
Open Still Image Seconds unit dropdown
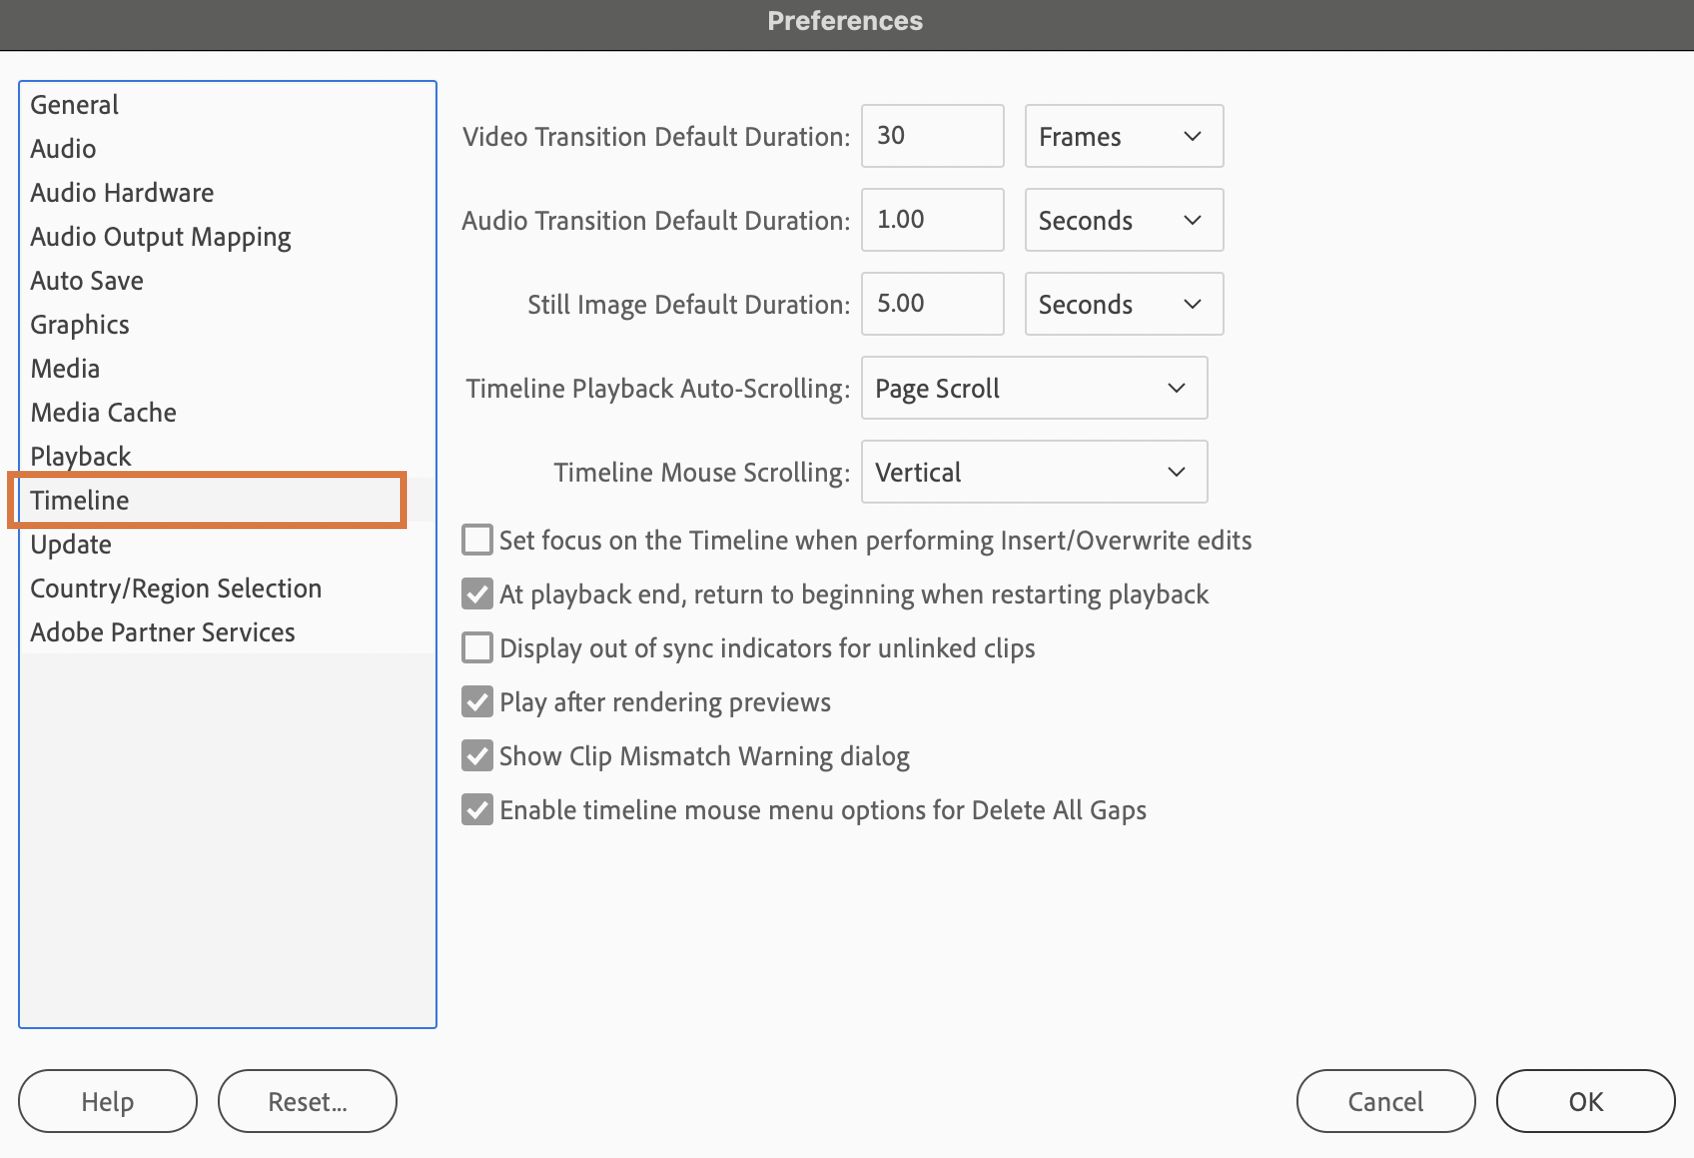1123,304
